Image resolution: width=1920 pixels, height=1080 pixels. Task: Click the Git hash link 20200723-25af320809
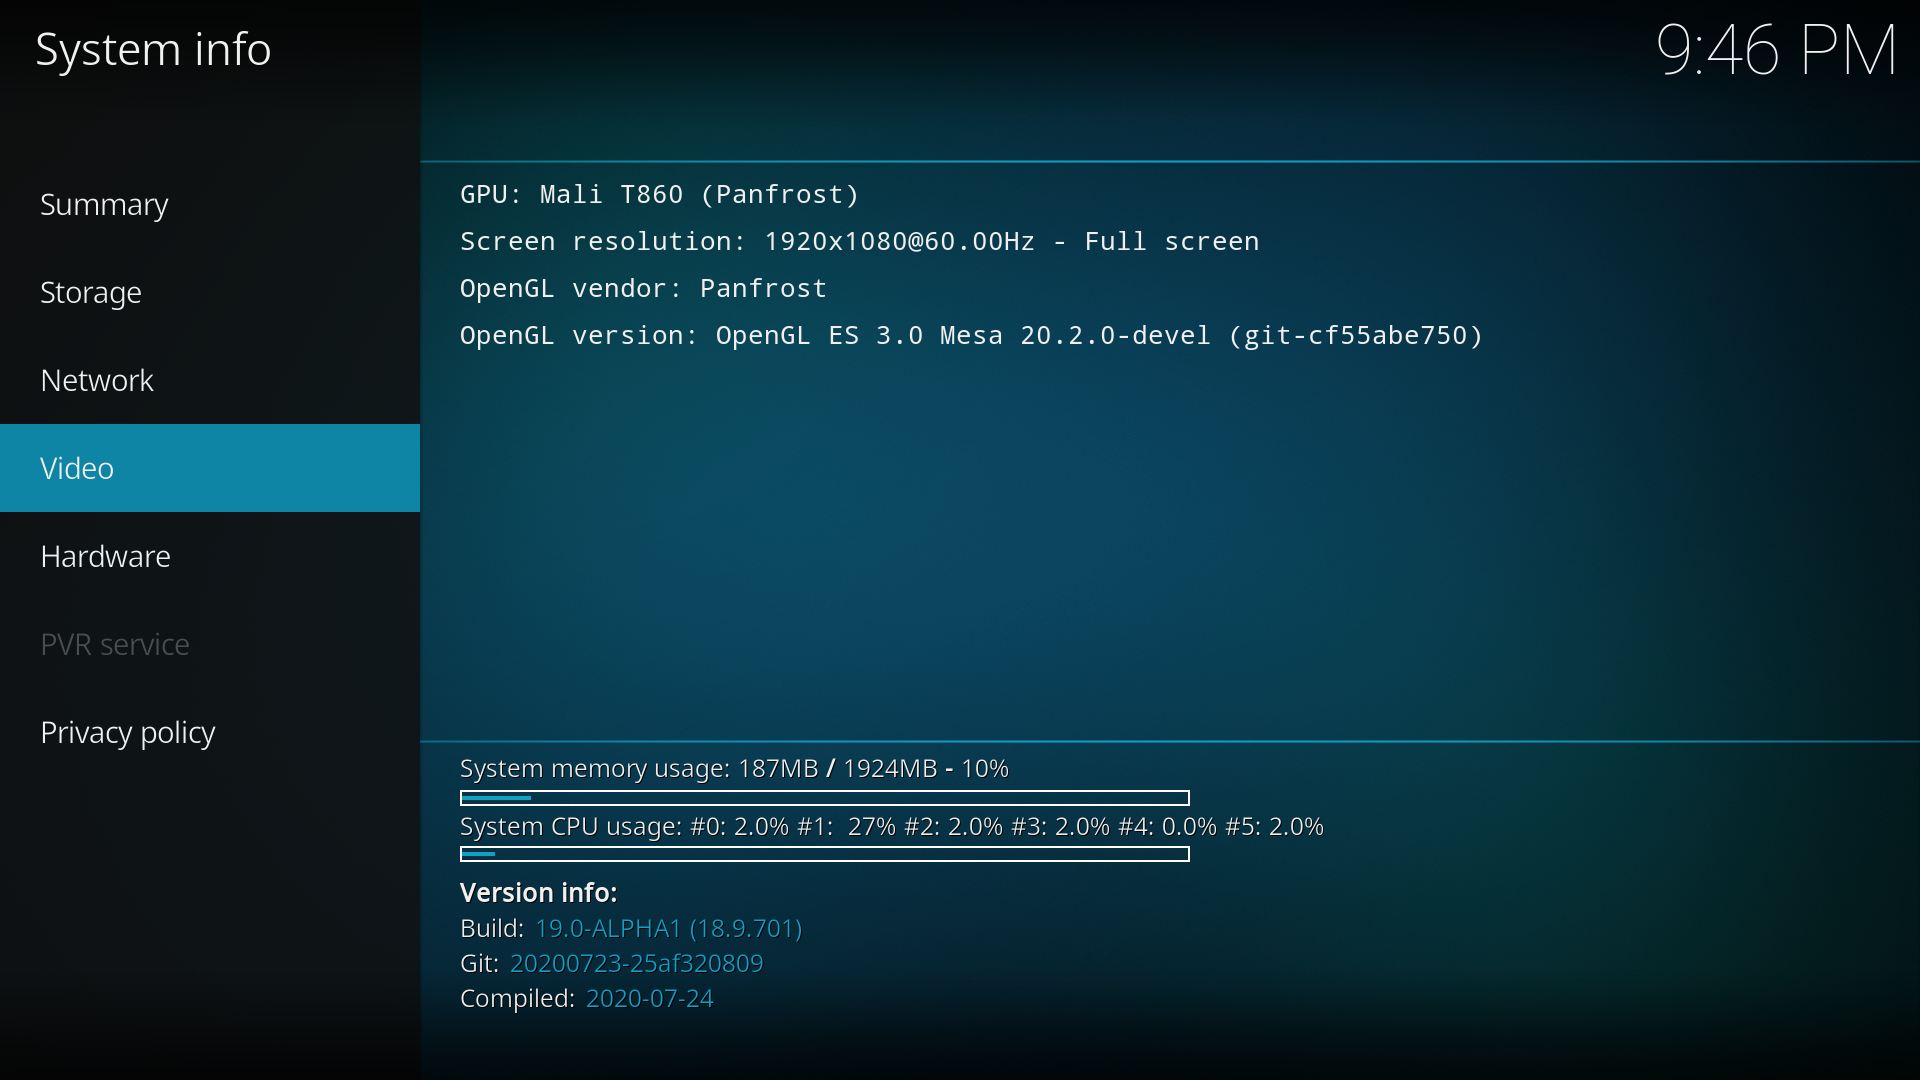point(636,963)
